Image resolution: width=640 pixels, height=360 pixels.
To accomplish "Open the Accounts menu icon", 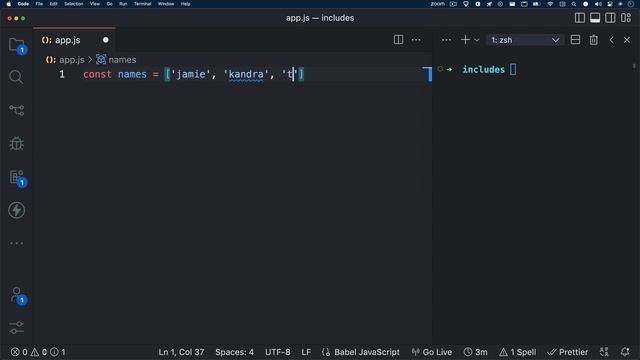I will pos(16,295).
